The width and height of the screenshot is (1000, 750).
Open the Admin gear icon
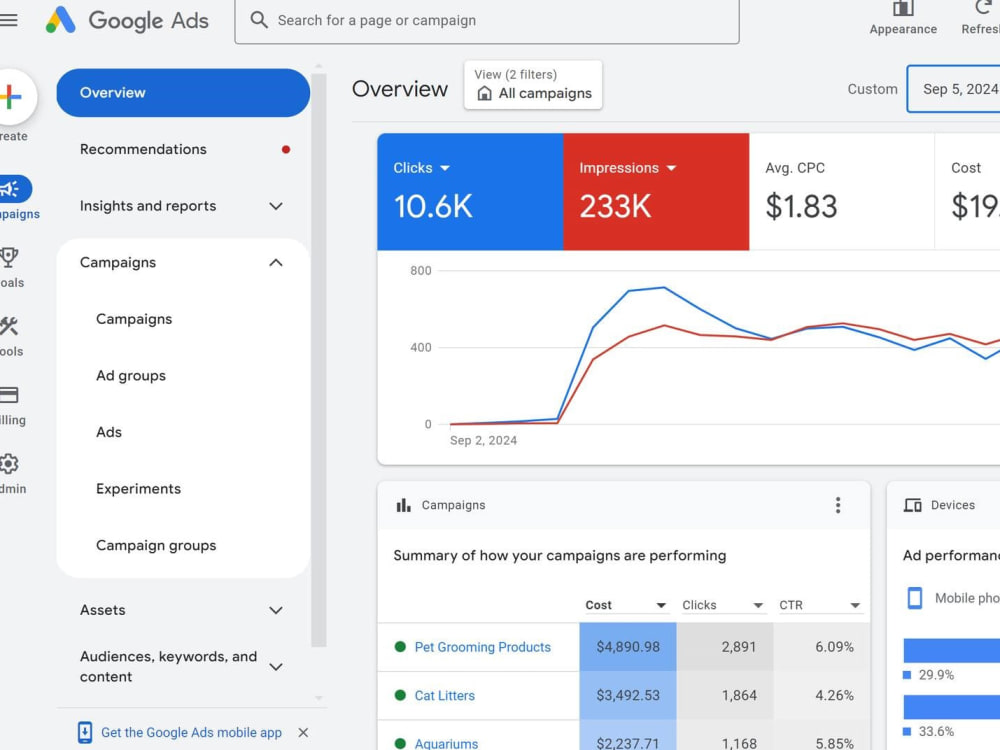tap(9, 464)
